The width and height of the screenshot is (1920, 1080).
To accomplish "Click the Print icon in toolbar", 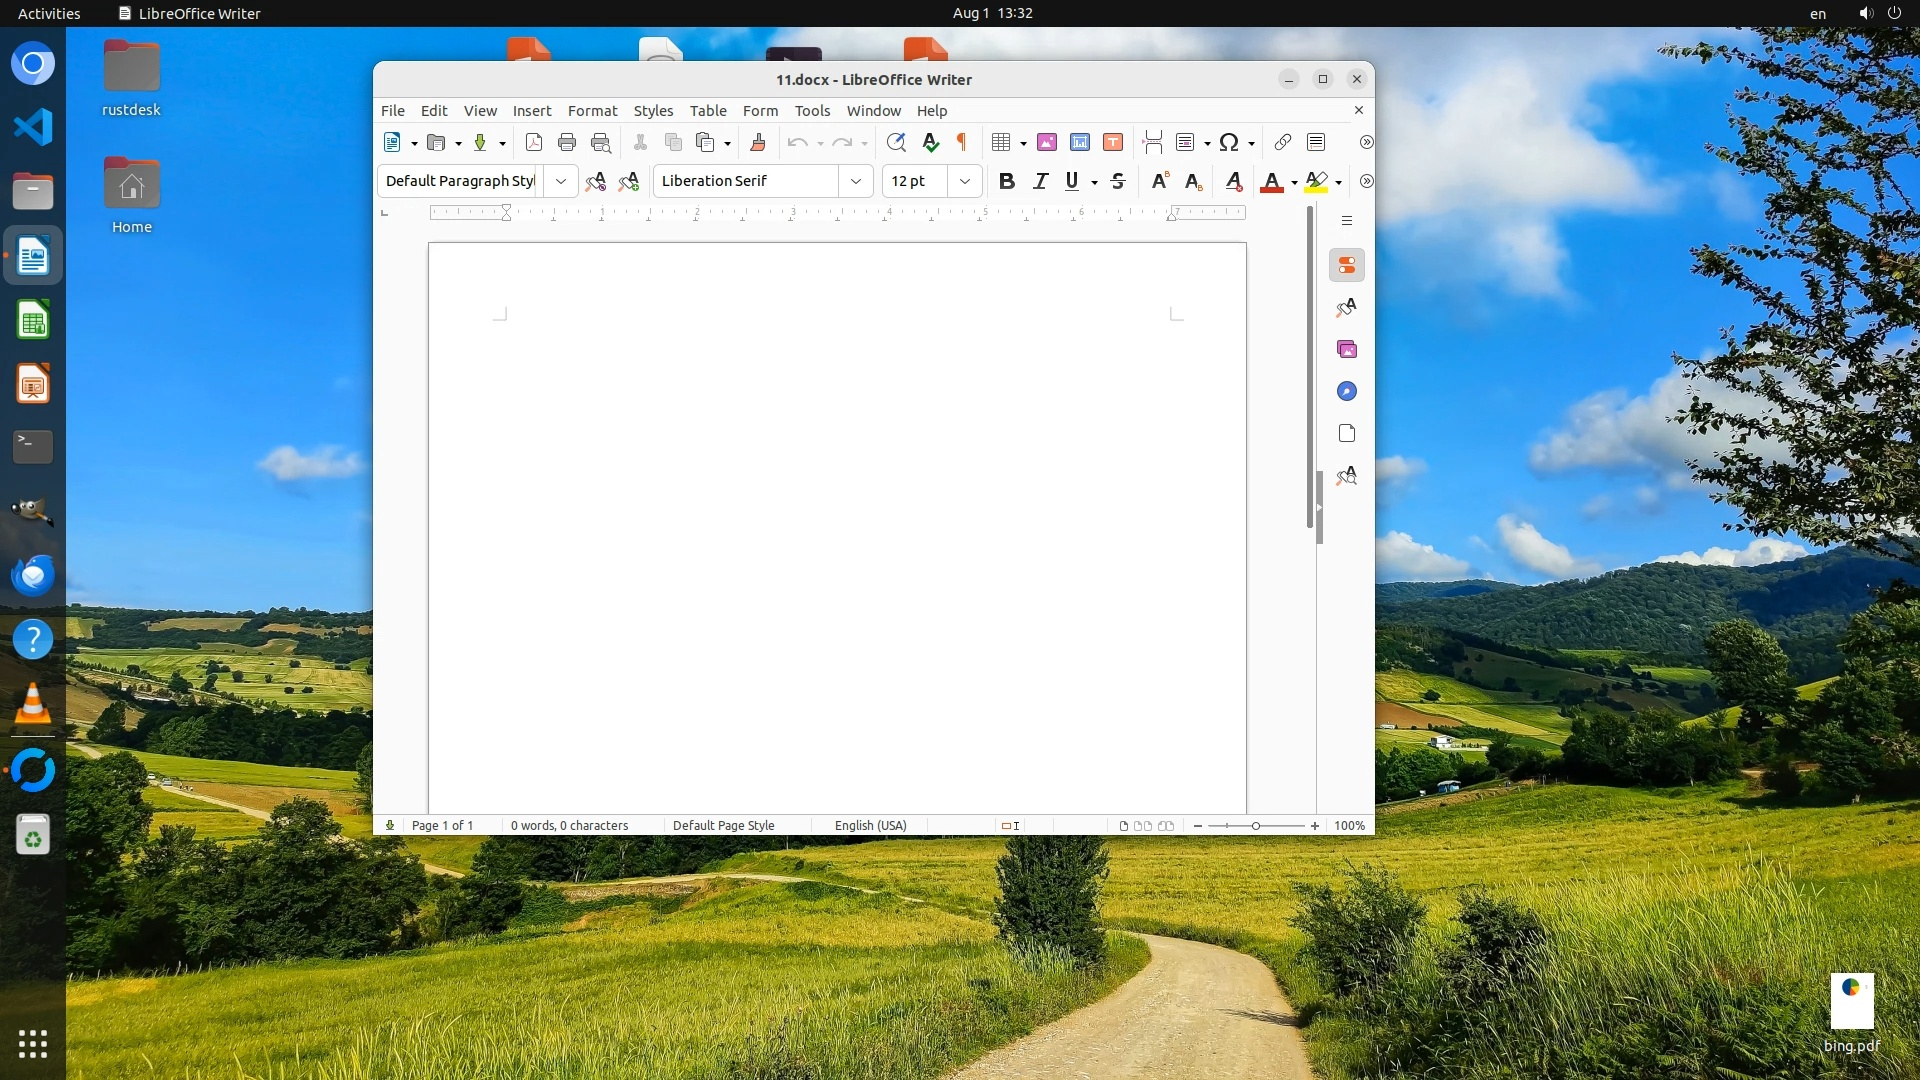I will tap(567, 142).
